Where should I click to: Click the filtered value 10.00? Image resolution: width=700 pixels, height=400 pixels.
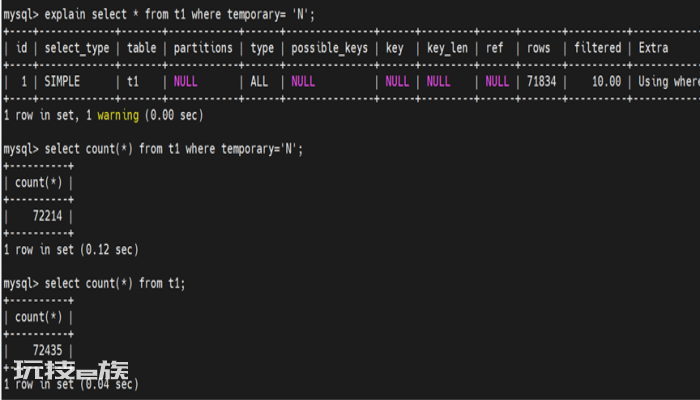coord(606,82)
